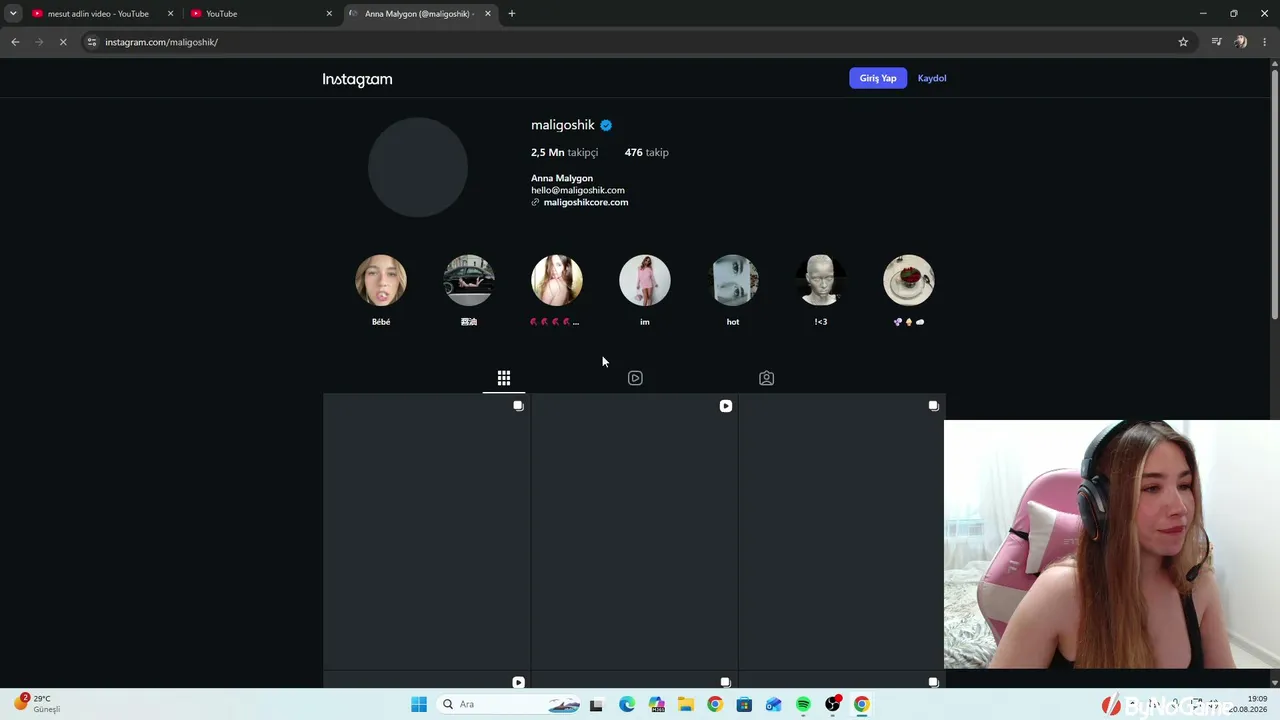Open the maligoshikcore.com profile link
The image size is (1280, 720).
(x=585, y=202)
